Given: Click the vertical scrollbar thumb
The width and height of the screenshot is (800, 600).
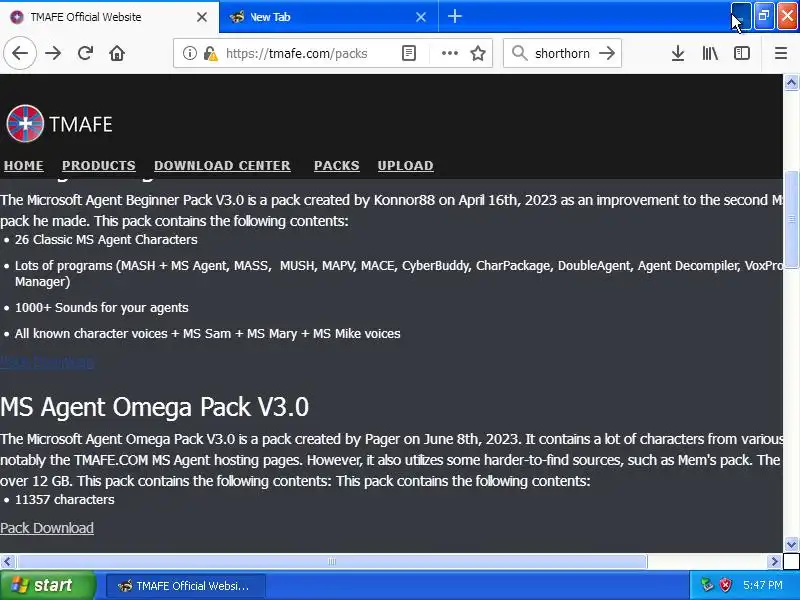Looking at the screenshot, I should click(x=791, y=219).
